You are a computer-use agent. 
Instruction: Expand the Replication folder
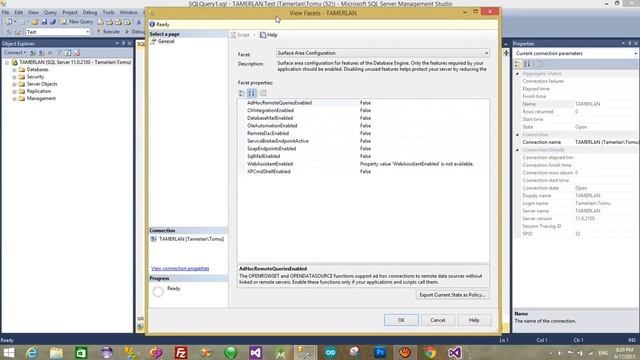point(14,91)
